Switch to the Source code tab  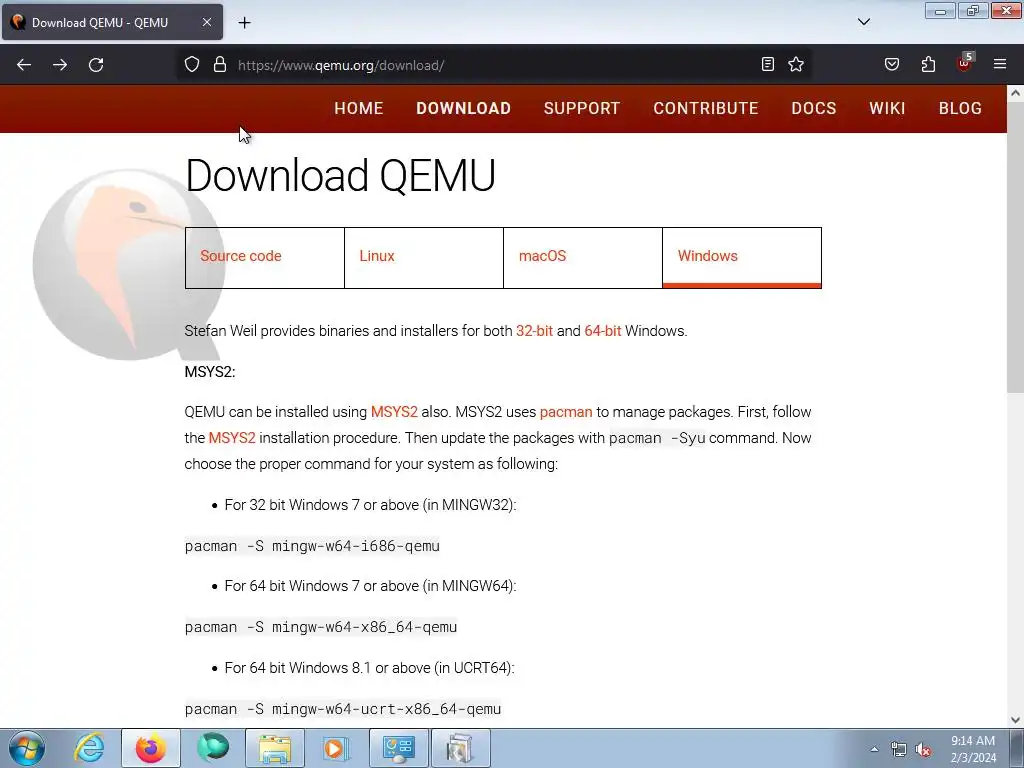tap(264, 257)
